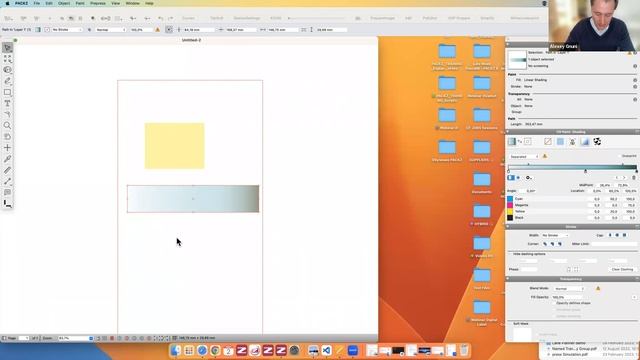This screenshot has height=360, width=640.
Task: Go to previous gradient stop arrow
Action: (617, 178)
